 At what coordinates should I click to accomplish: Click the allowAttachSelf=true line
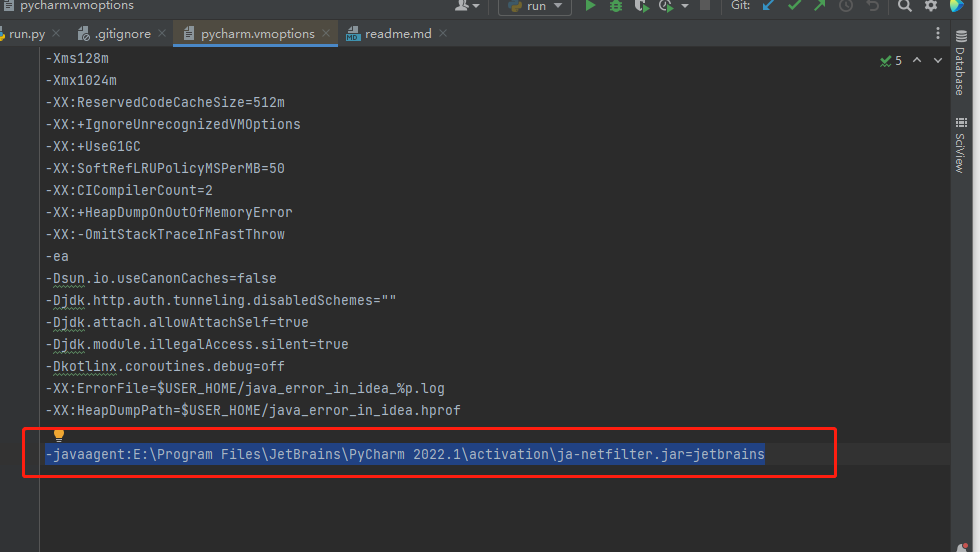point(177,323)
